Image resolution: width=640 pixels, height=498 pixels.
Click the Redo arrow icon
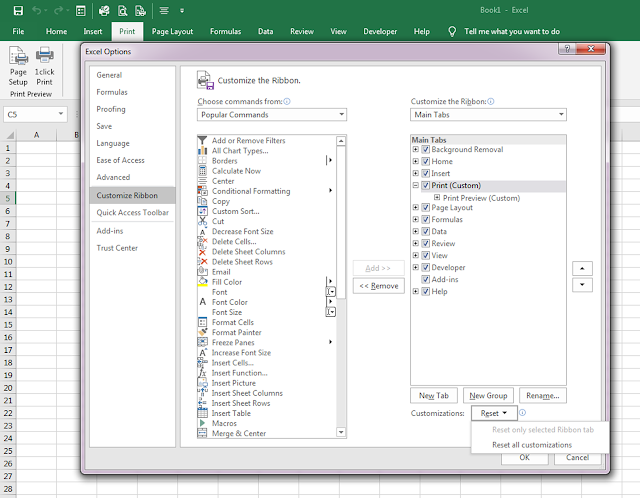(58, 11)
